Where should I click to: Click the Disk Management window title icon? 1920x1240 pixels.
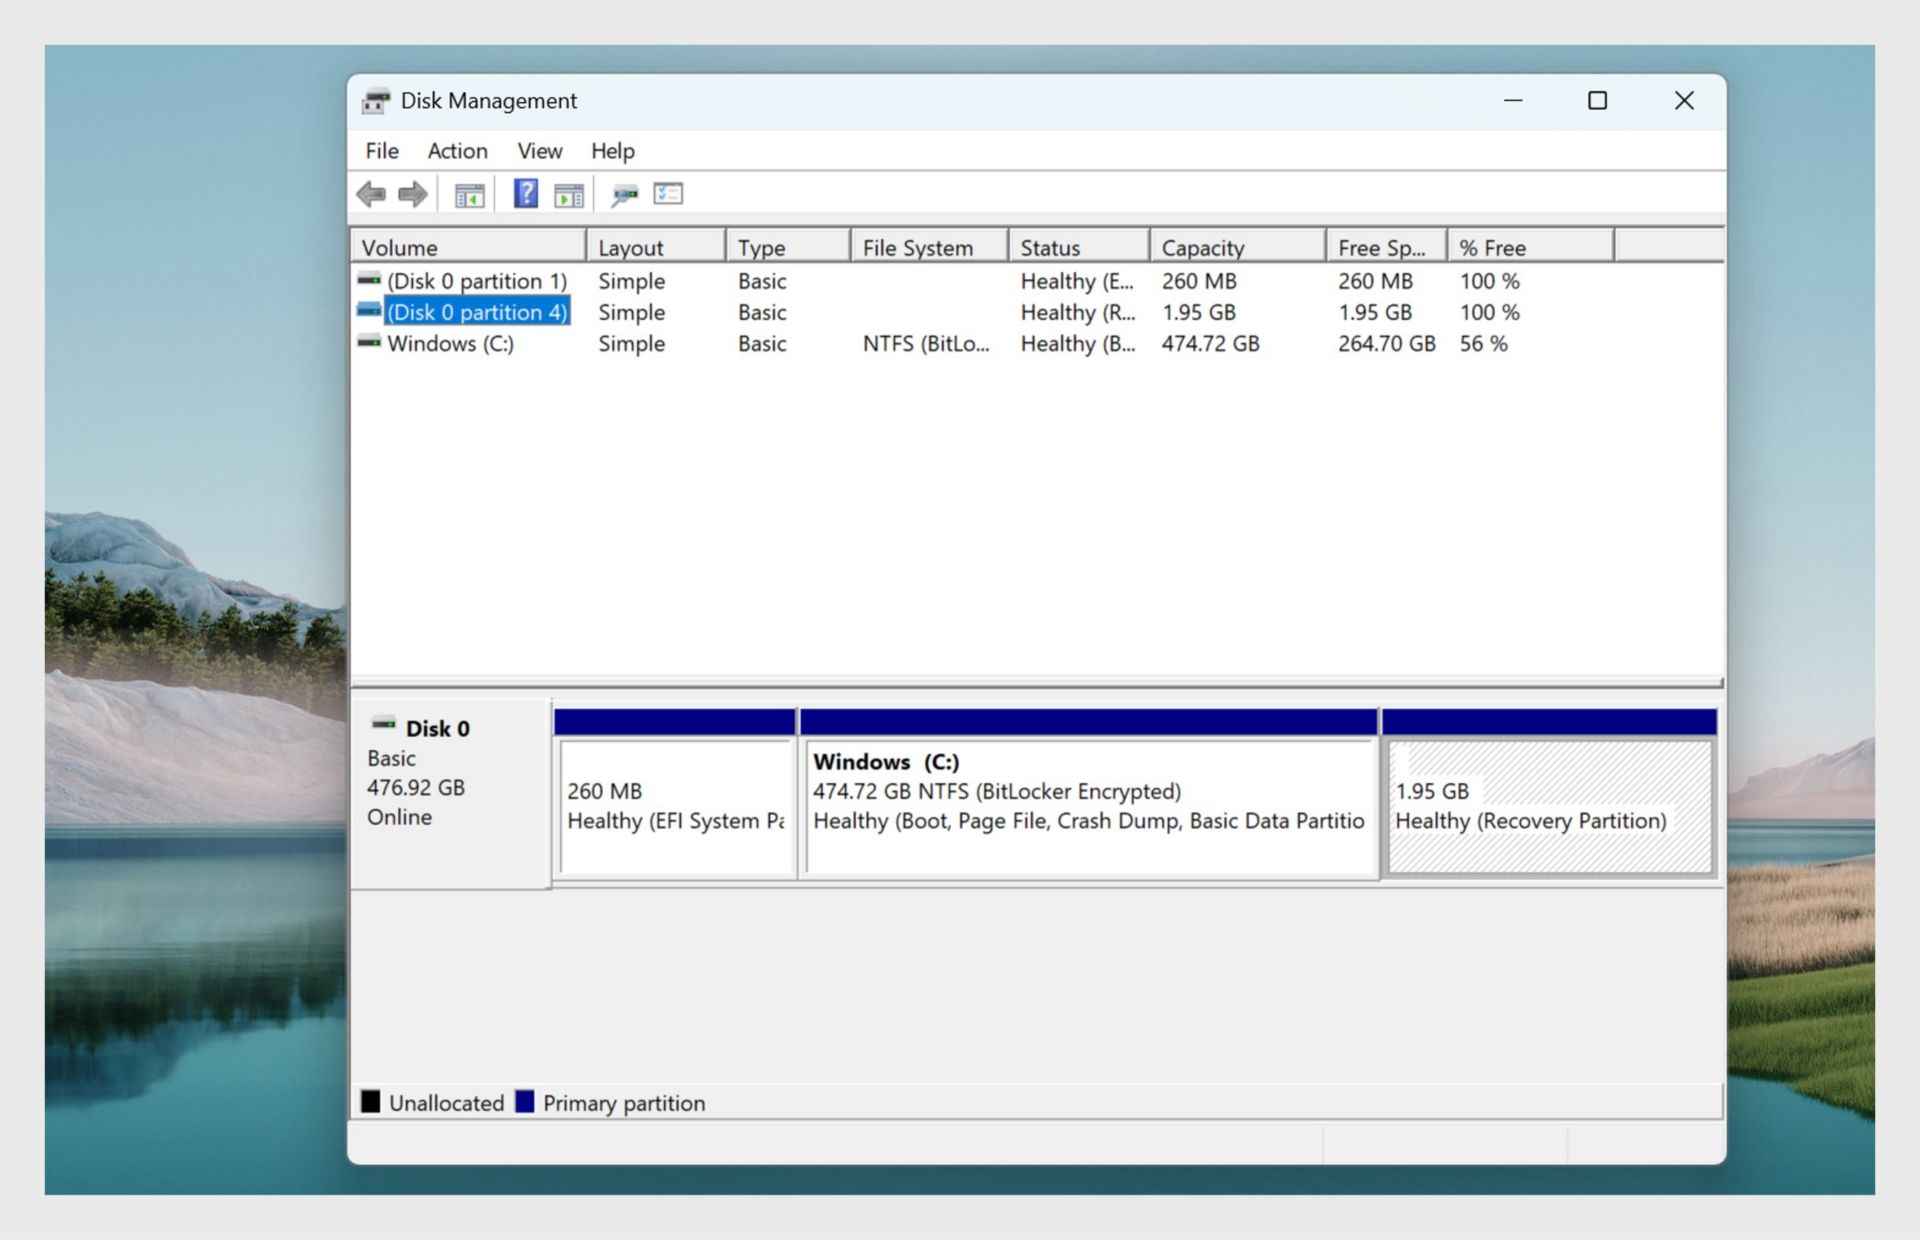[375, 100]
